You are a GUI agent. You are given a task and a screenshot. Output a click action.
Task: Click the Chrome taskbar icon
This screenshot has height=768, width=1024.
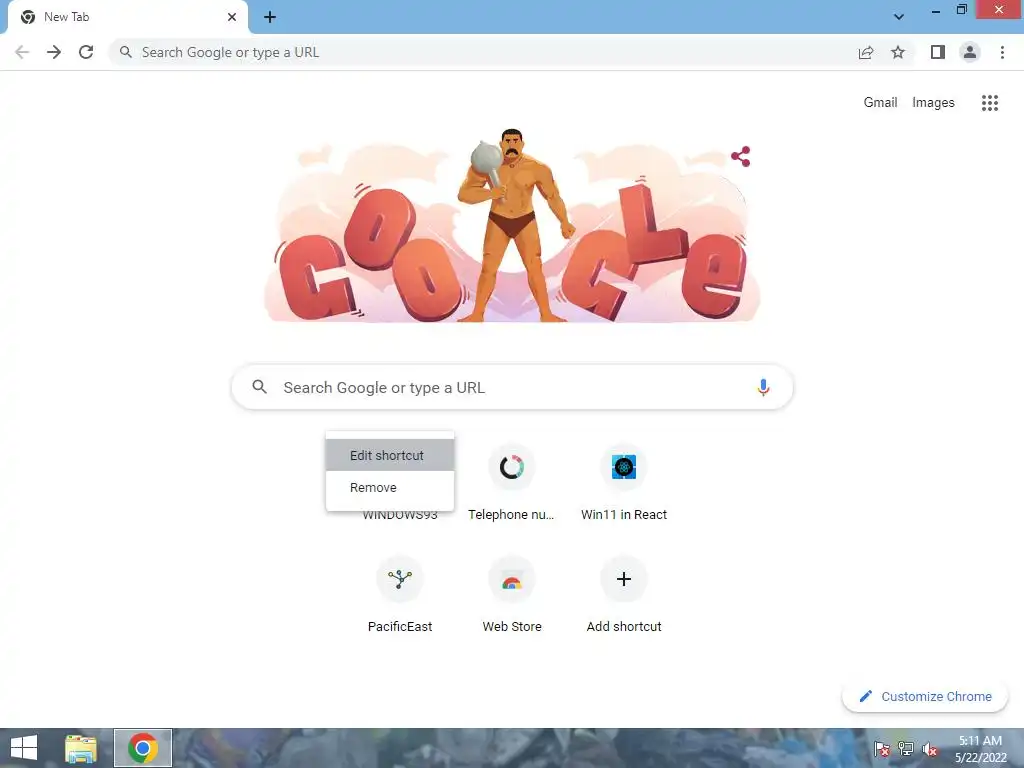(x=143, y=748)
